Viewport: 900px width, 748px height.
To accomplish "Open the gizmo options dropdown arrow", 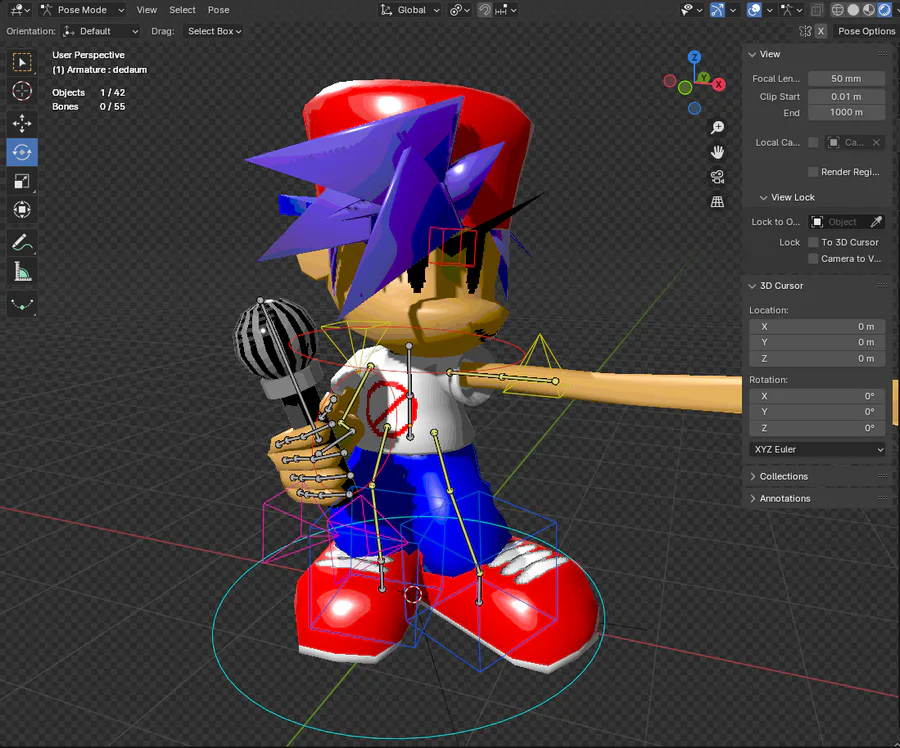I will pos(733,10).
